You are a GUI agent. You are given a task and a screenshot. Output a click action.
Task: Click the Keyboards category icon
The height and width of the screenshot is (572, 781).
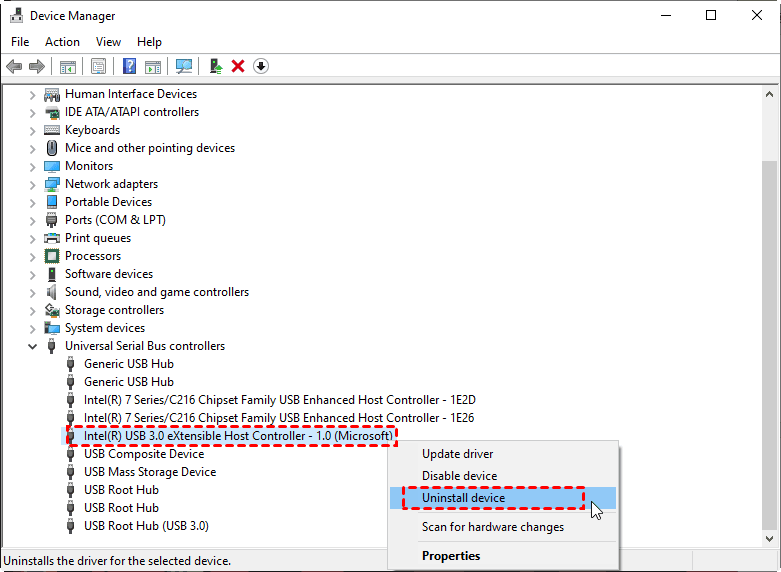pyautogui.click(x=52, y=130)
